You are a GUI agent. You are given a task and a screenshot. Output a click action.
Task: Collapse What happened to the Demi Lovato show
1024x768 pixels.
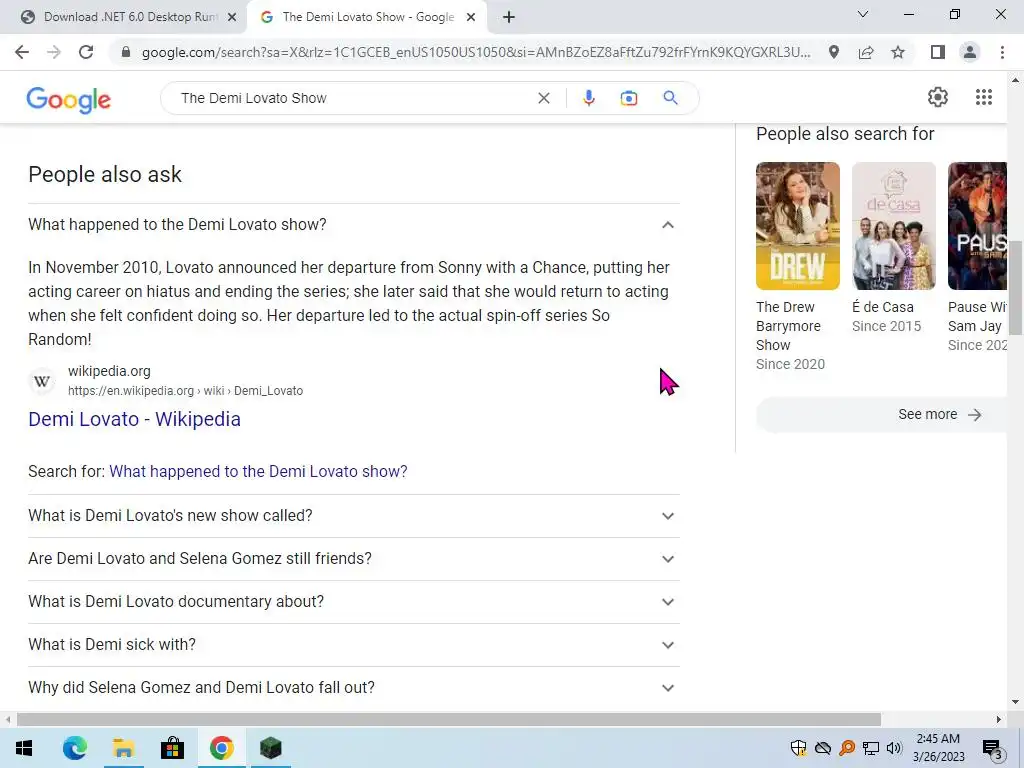[354, 225]
